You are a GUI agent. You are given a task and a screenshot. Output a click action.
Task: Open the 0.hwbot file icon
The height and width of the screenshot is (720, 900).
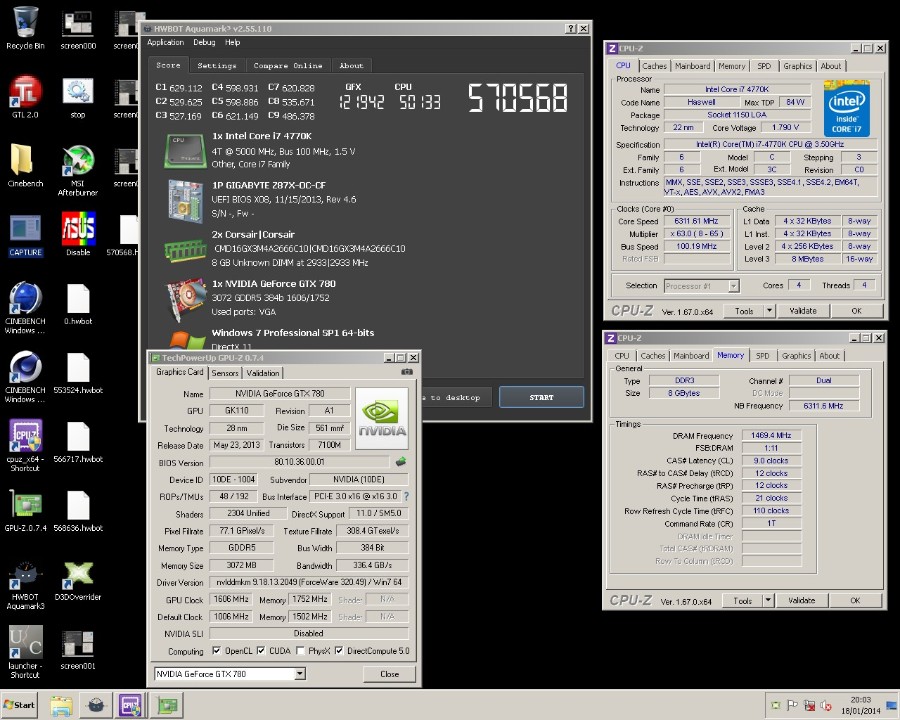pos(78,304)
